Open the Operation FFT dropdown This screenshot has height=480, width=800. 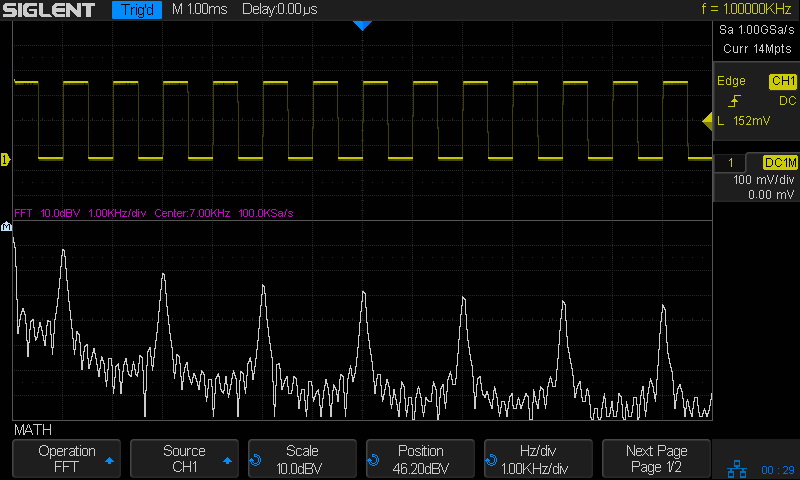tap(66, 459)
